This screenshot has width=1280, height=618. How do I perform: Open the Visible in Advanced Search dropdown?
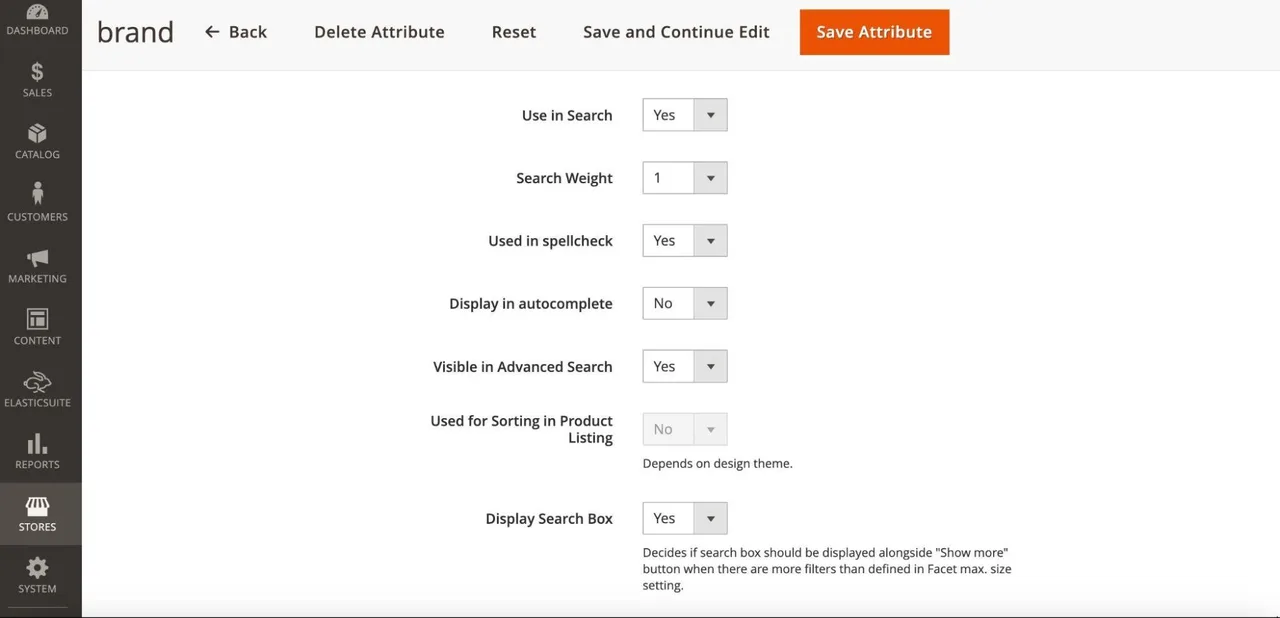(x=684, y=366)
